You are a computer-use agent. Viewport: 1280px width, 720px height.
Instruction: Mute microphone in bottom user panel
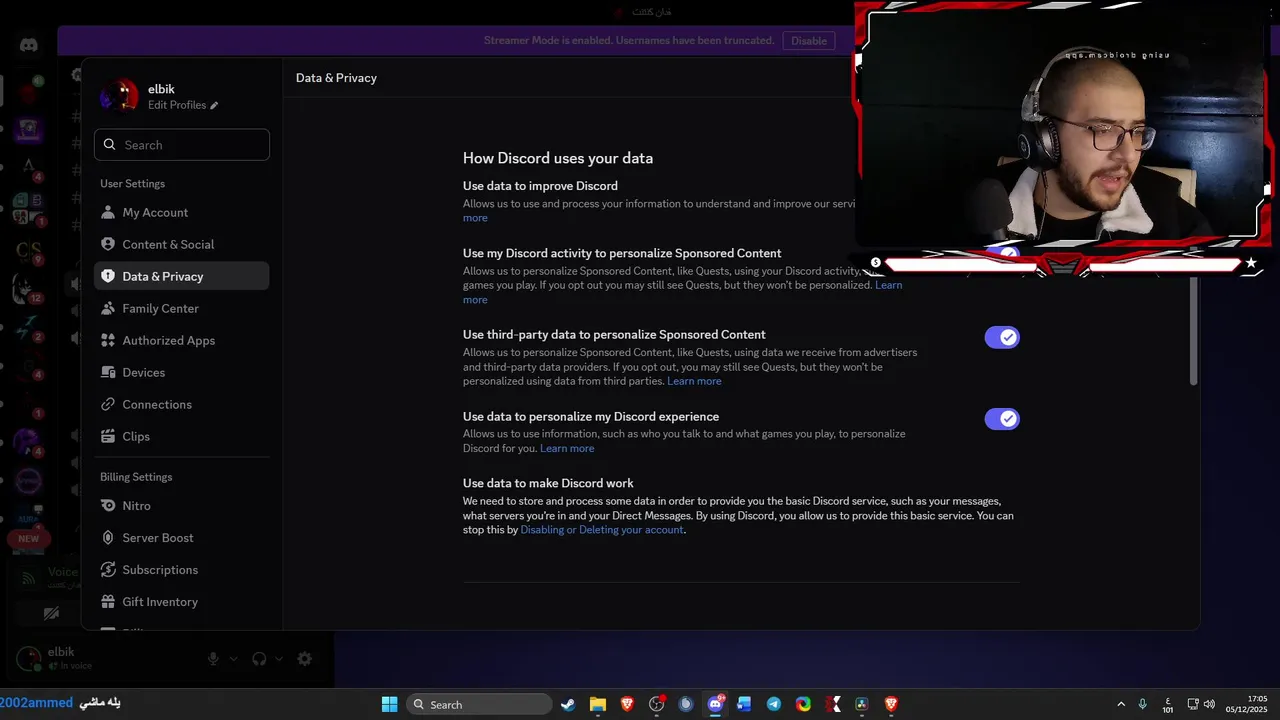213,659
